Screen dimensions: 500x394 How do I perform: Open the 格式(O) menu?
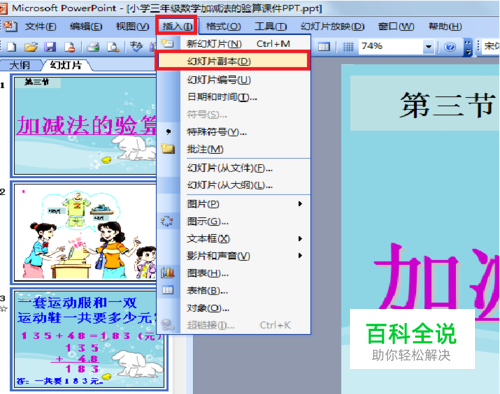pos(223,26)
